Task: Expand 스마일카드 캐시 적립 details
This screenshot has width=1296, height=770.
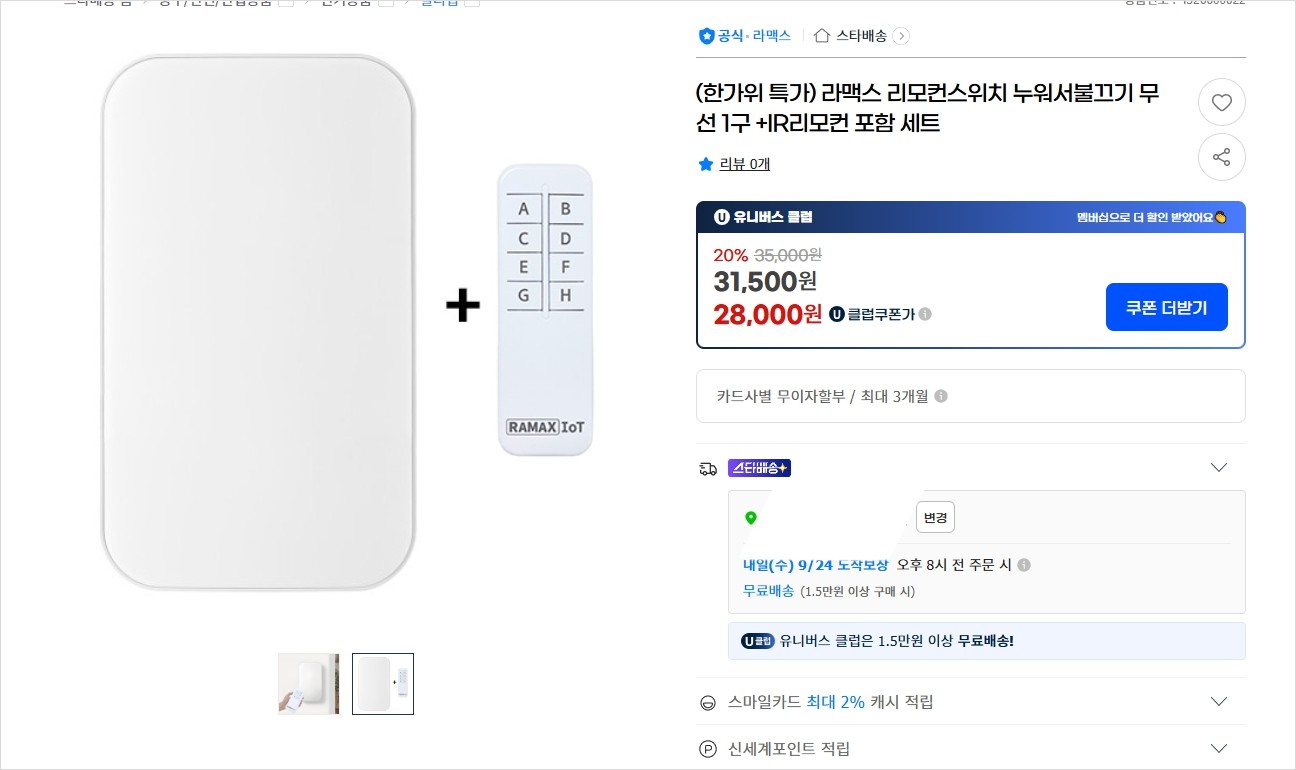Action: click(1218, 701)
